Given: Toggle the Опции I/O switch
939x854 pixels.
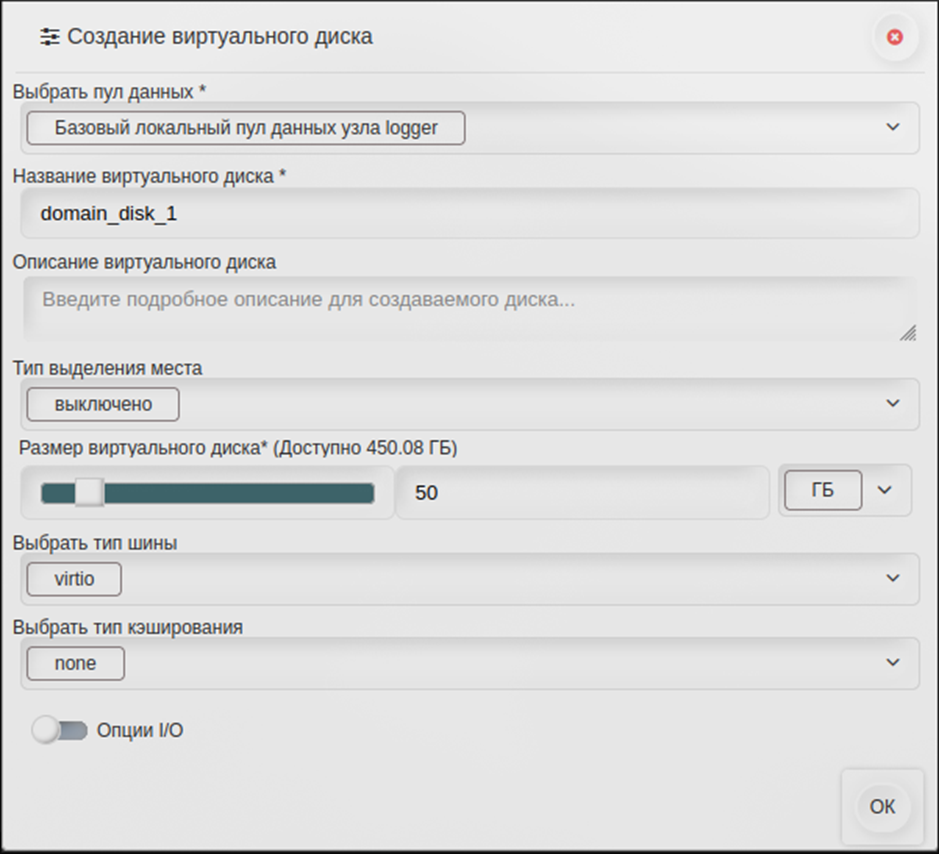Looking at the screenshot, I should point(60,730).
